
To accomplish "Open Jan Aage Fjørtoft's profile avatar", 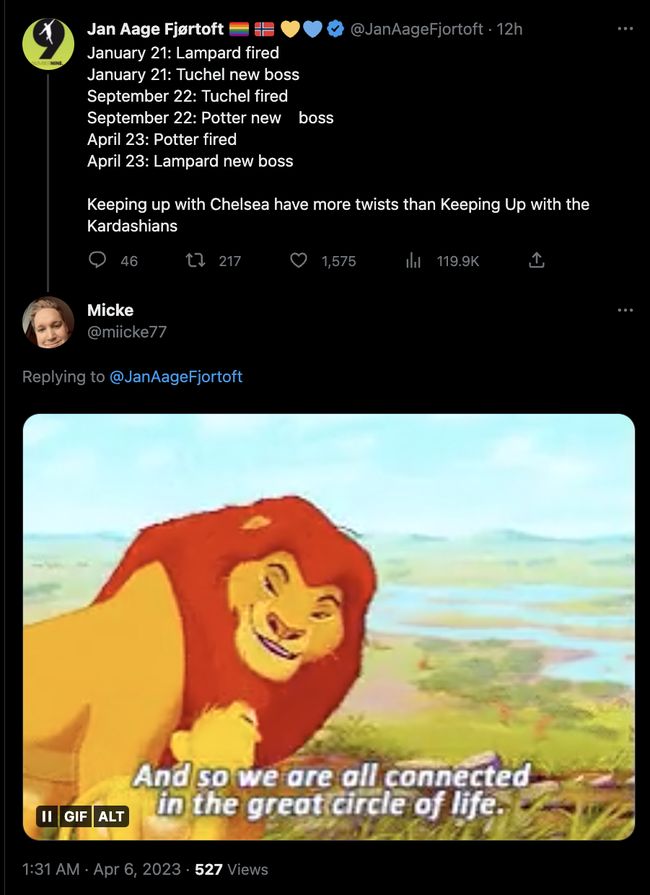I will coord(47,44).
